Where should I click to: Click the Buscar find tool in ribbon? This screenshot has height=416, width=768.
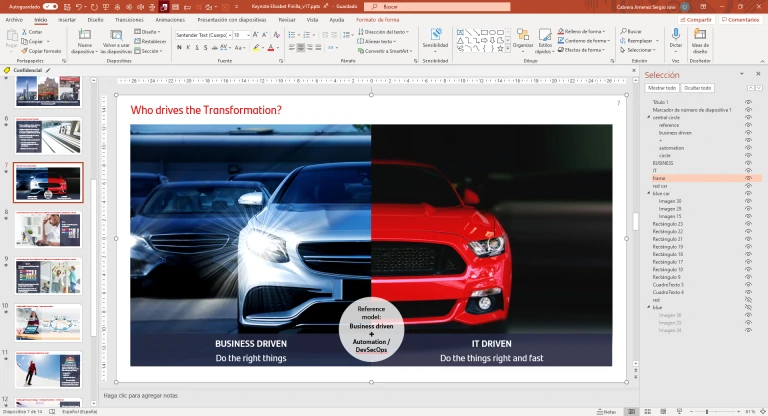click(x=634, y=31)
